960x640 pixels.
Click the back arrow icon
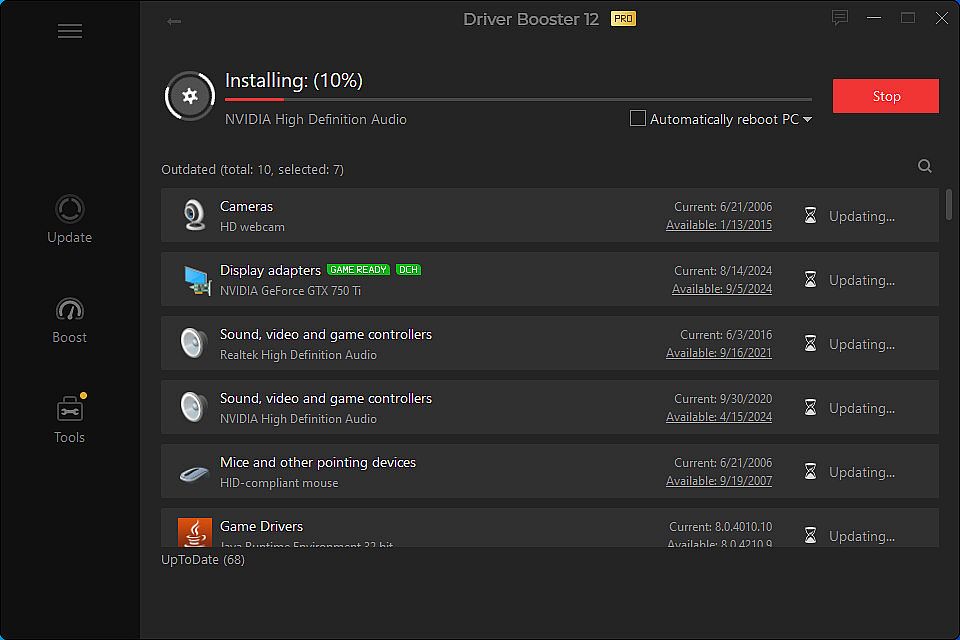pos(174,21)
